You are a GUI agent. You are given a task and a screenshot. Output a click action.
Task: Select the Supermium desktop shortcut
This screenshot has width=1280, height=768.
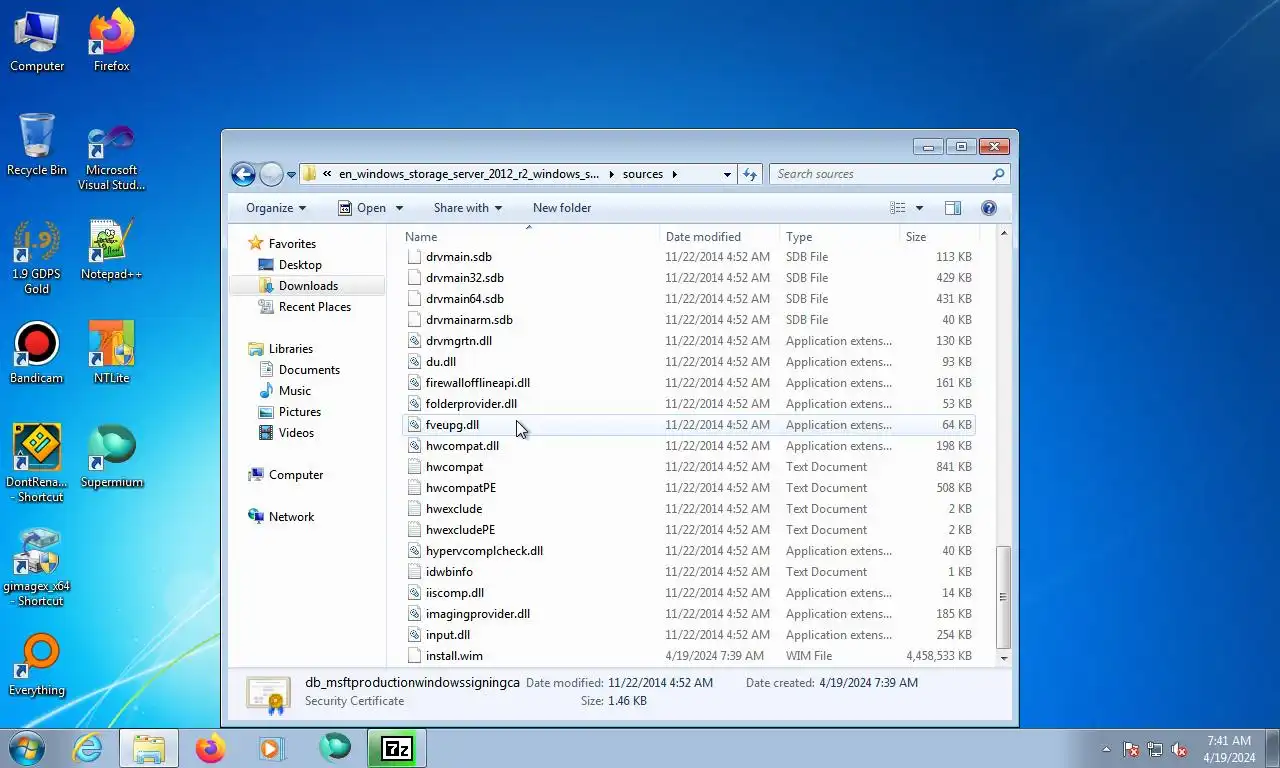(112, 457)
